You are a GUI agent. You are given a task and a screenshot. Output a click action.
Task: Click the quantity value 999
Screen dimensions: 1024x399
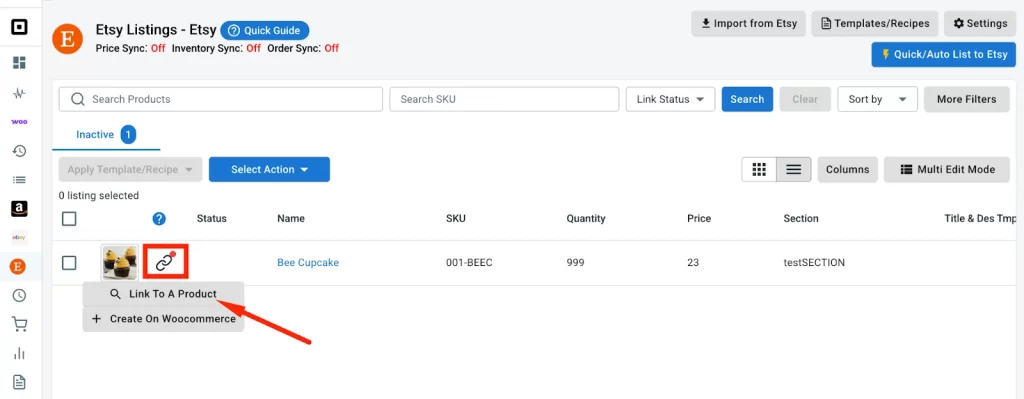[x=575, y=263]
